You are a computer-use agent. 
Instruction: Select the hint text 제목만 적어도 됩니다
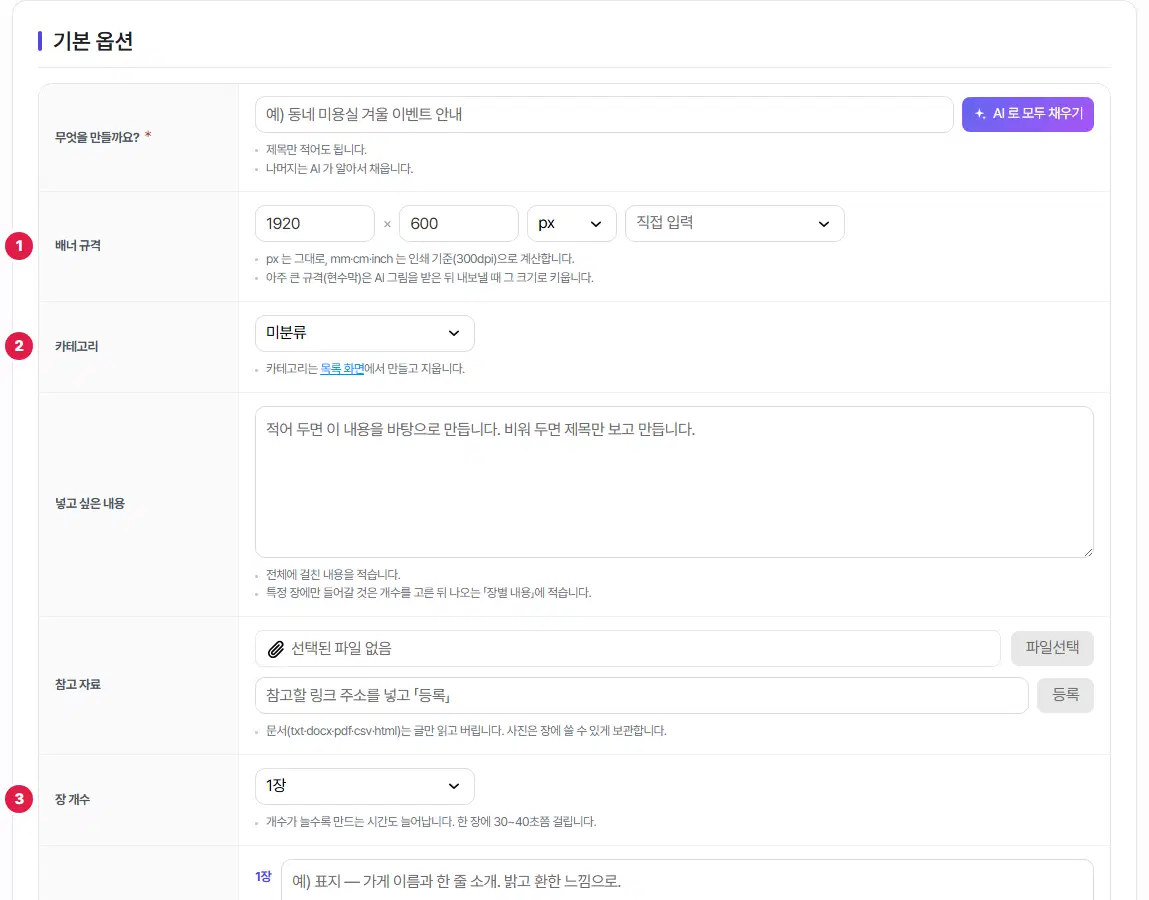pos(316,150)
